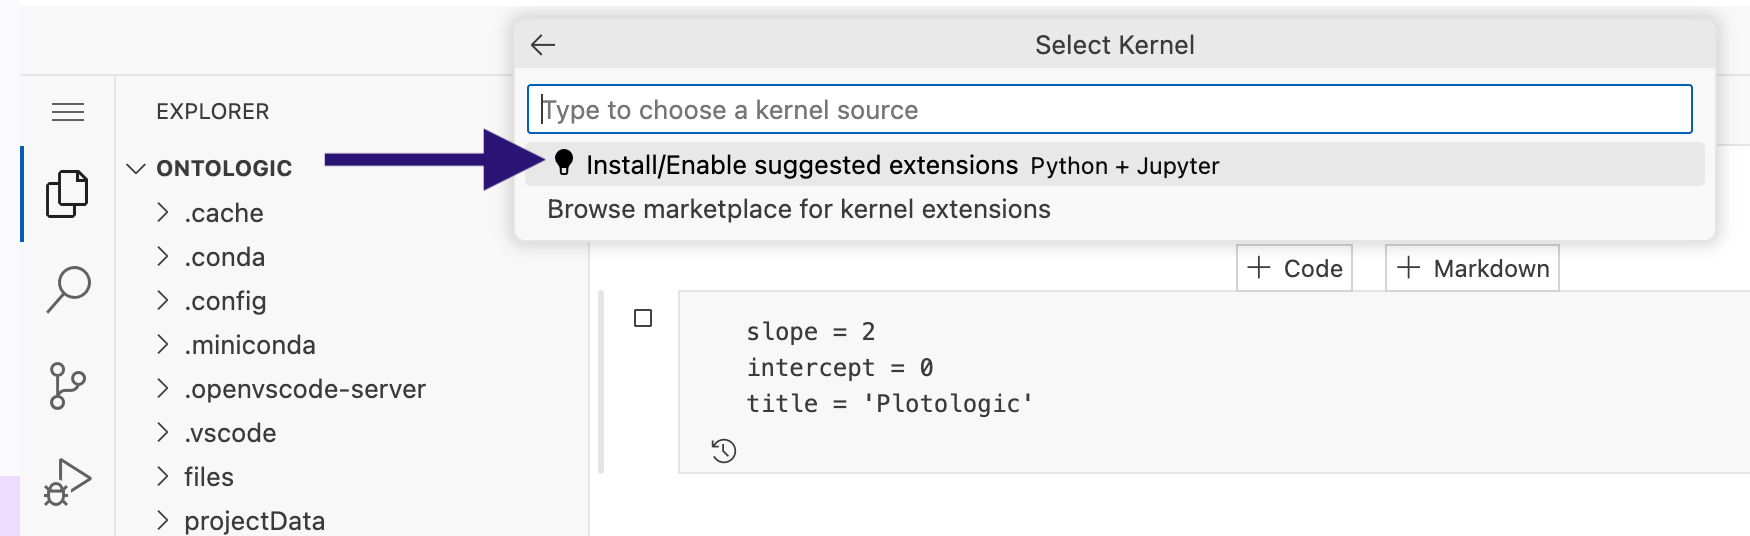The width and height of the screenshot is (1750, 536).
Task: Click the cell execution history clock icon
Action: (x=724, y=451)
